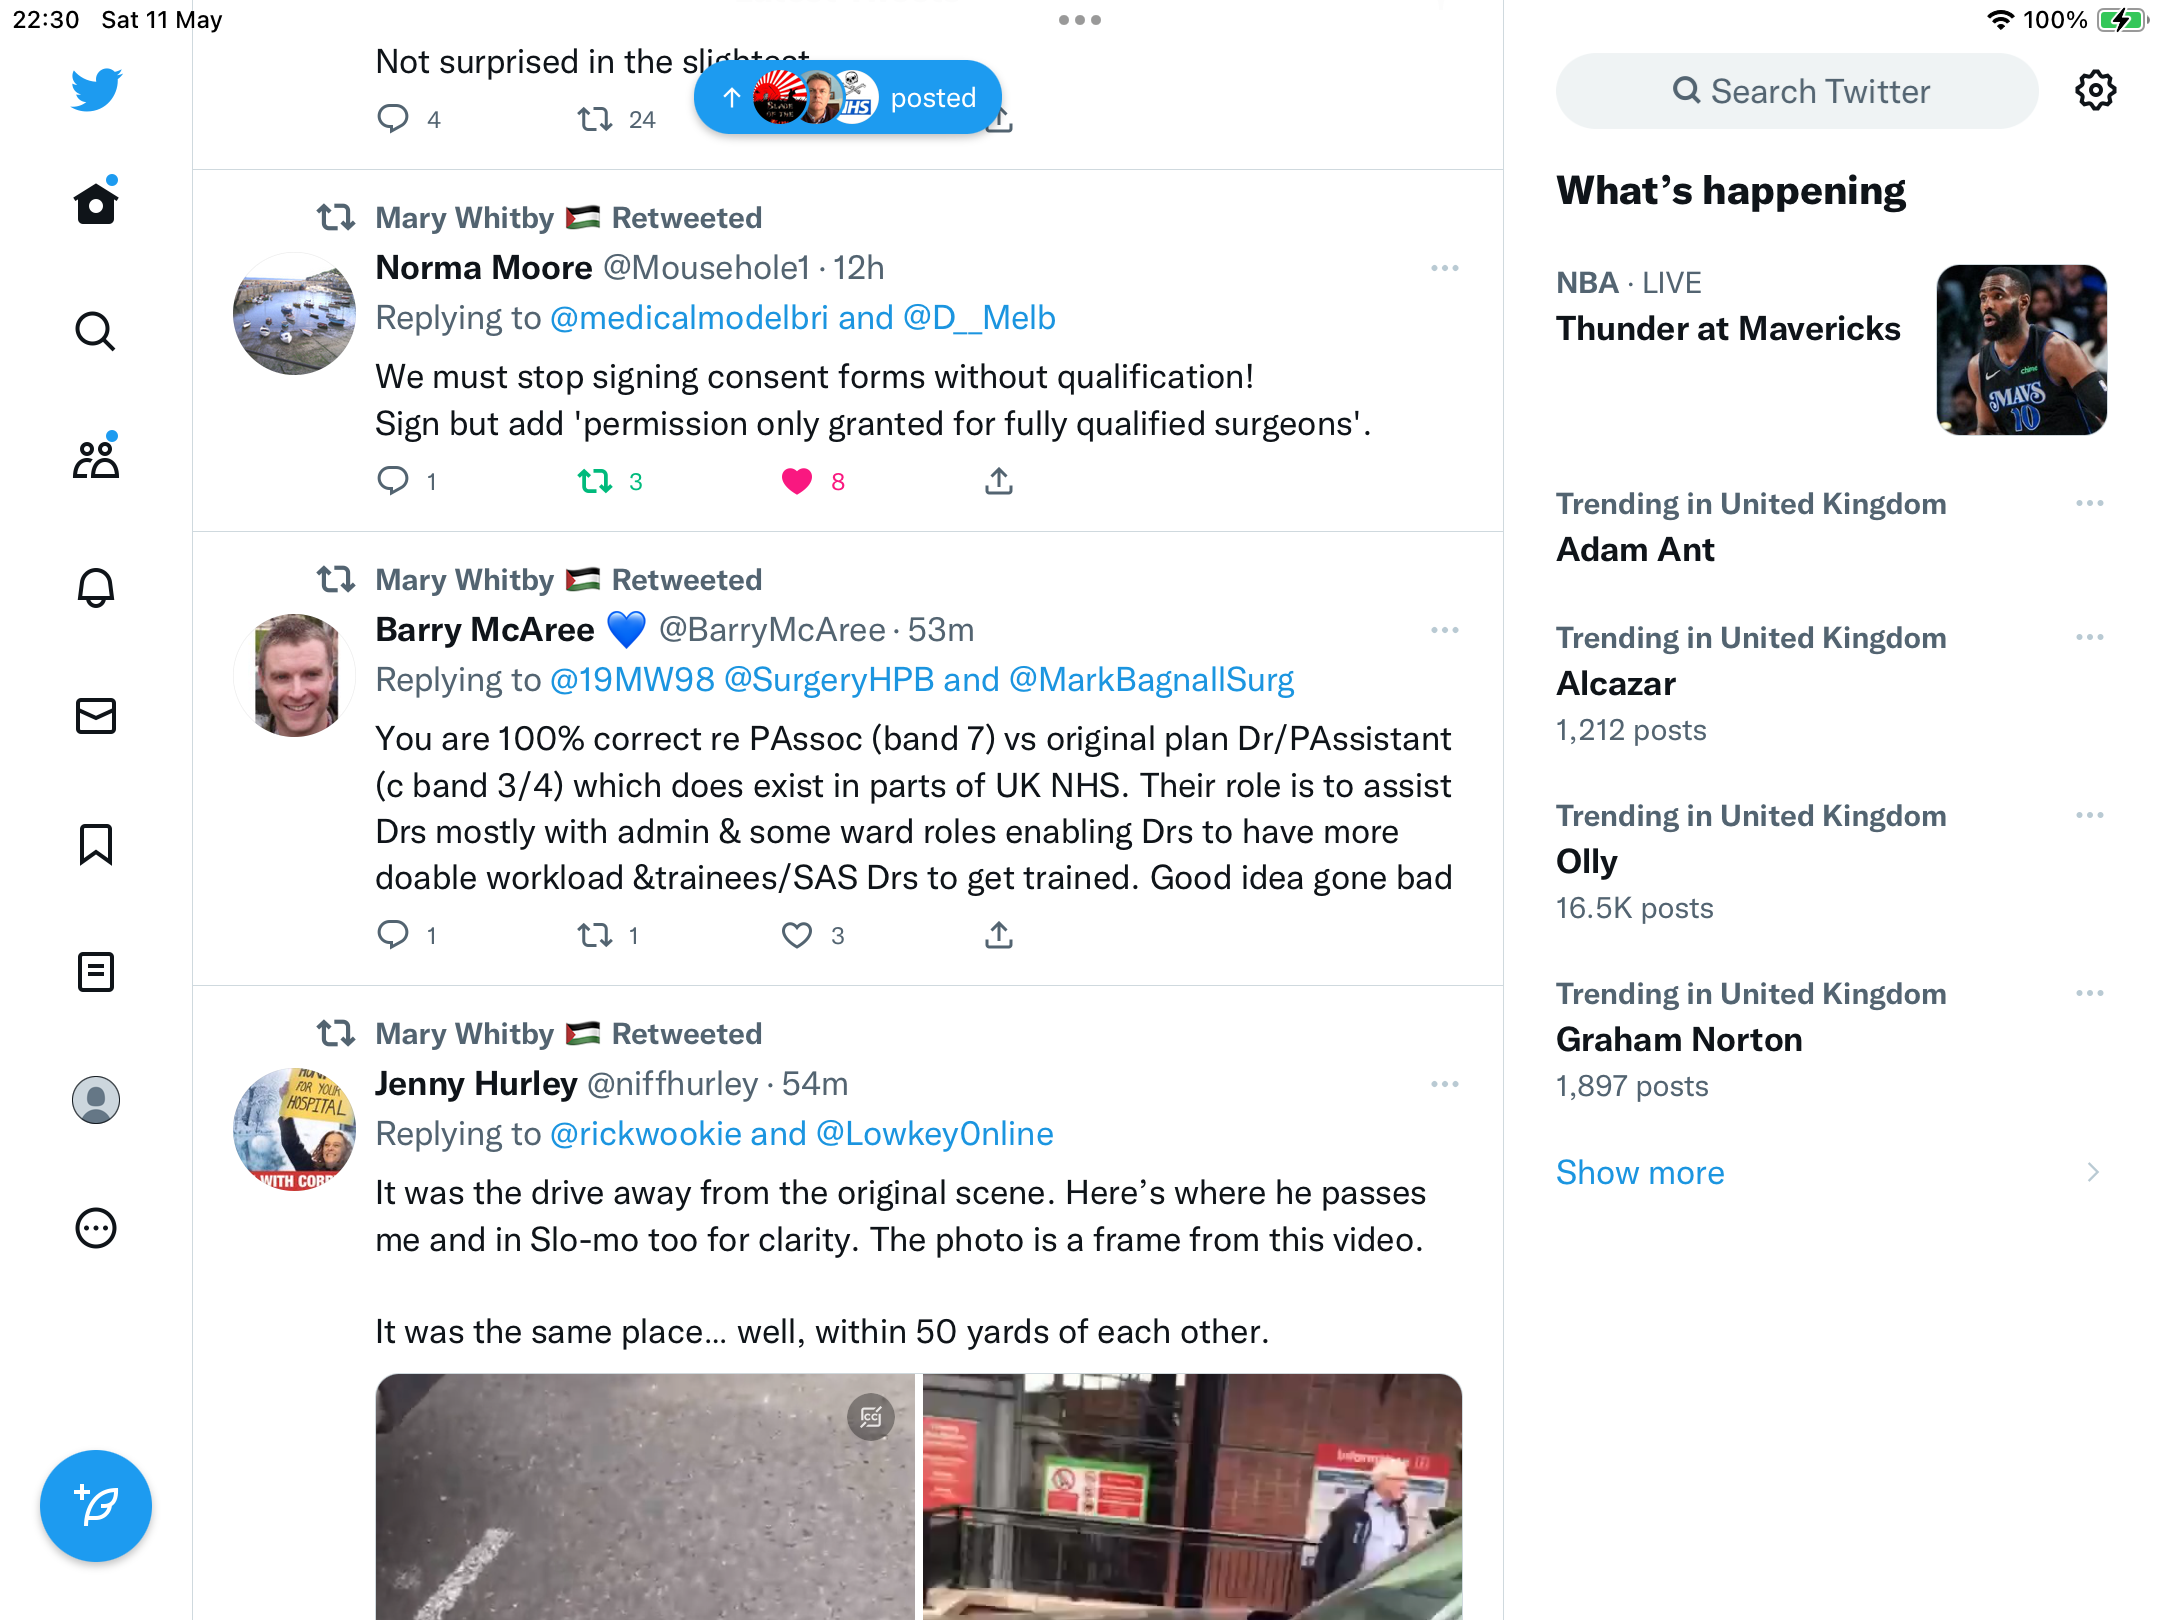Like Barry McAree's tweet
Viewport: 2160px width, 1620px height.
(x=797, y=935)
